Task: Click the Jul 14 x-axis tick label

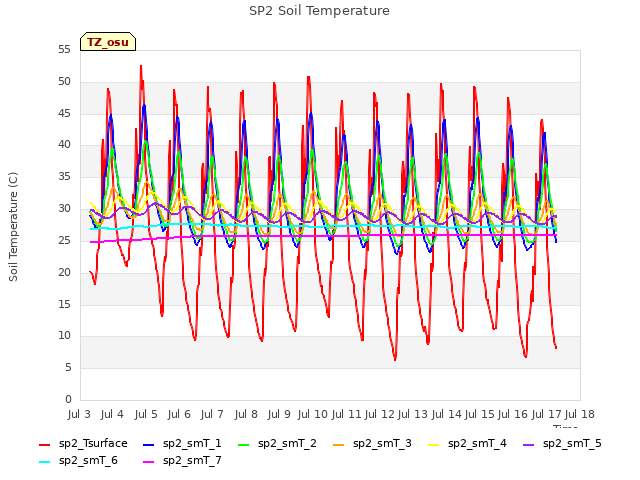Action: tap(446, 414)
